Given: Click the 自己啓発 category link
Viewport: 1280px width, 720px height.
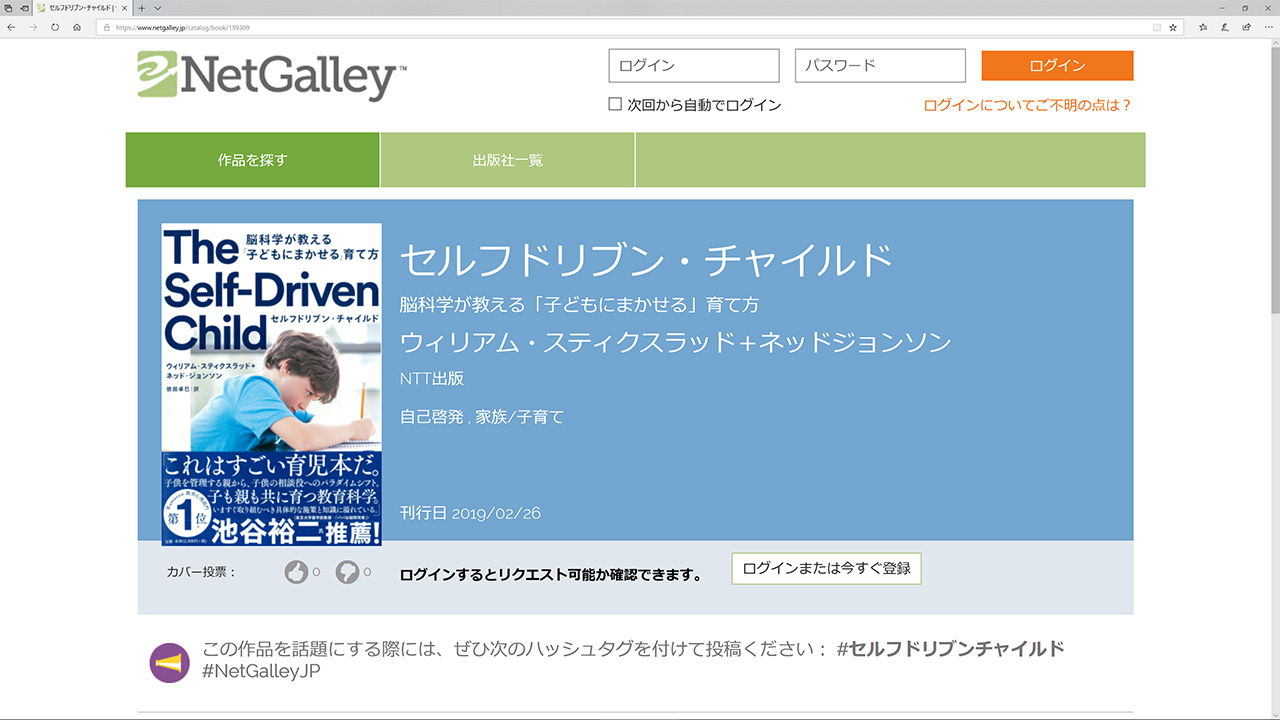Looking at the screenshot, I should pyautogui.click(x=432, y=417).
